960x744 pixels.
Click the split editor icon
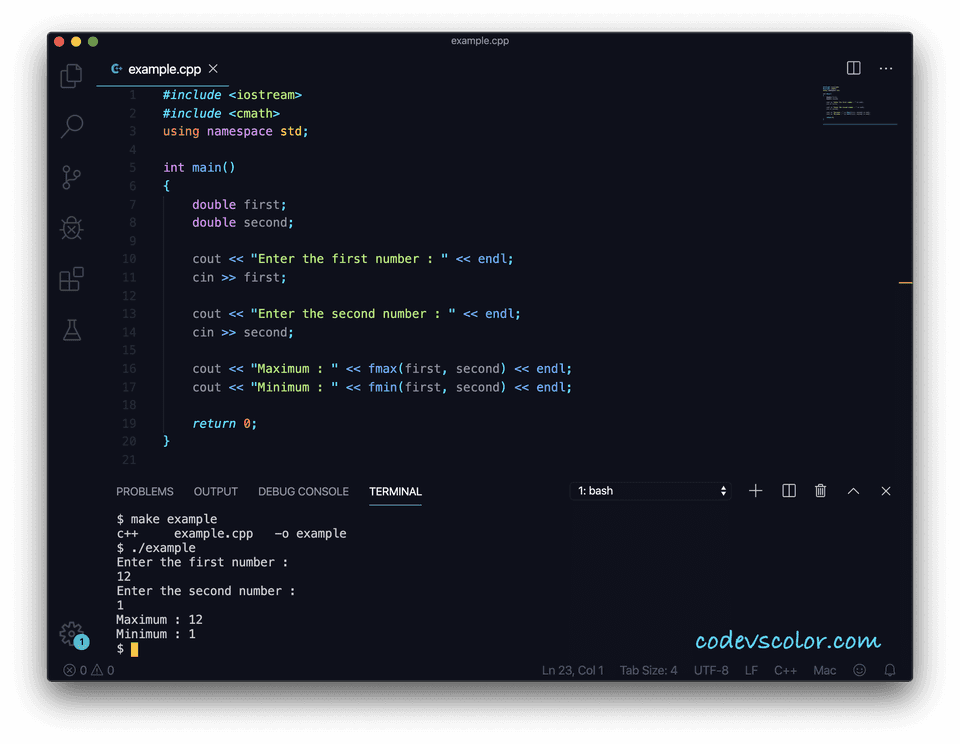coord(853,68)
